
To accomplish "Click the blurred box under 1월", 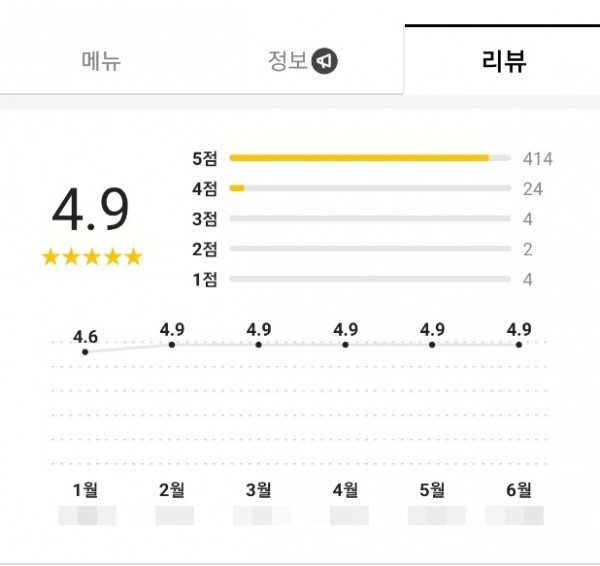I will [x=87, y=515].
